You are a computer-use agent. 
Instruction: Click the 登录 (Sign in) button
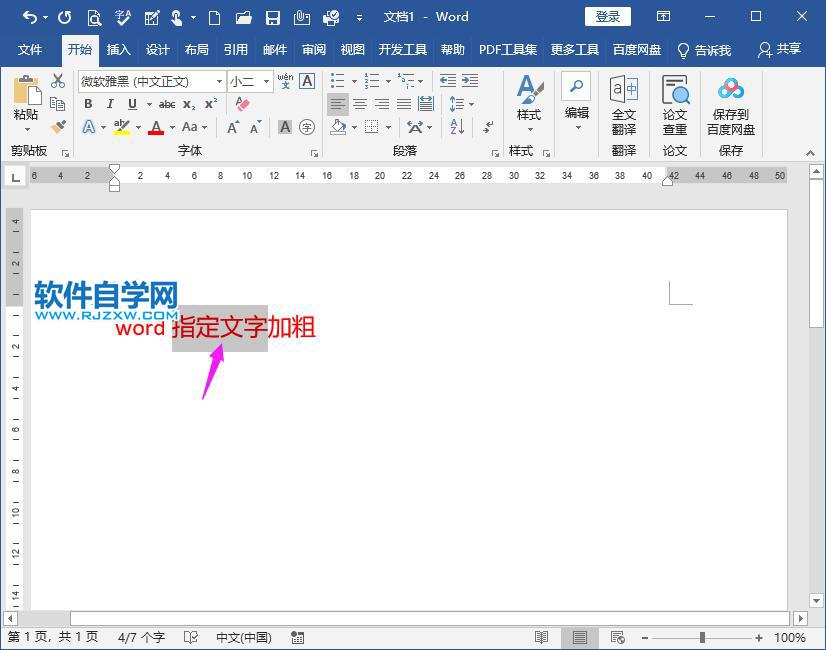tap(606, 16)
